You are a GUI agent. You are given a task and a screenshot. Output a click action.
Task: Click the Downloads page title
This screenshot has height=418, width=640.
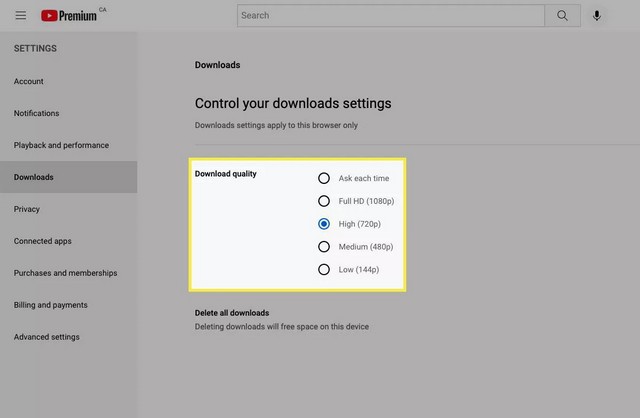(x=218, y=65)
